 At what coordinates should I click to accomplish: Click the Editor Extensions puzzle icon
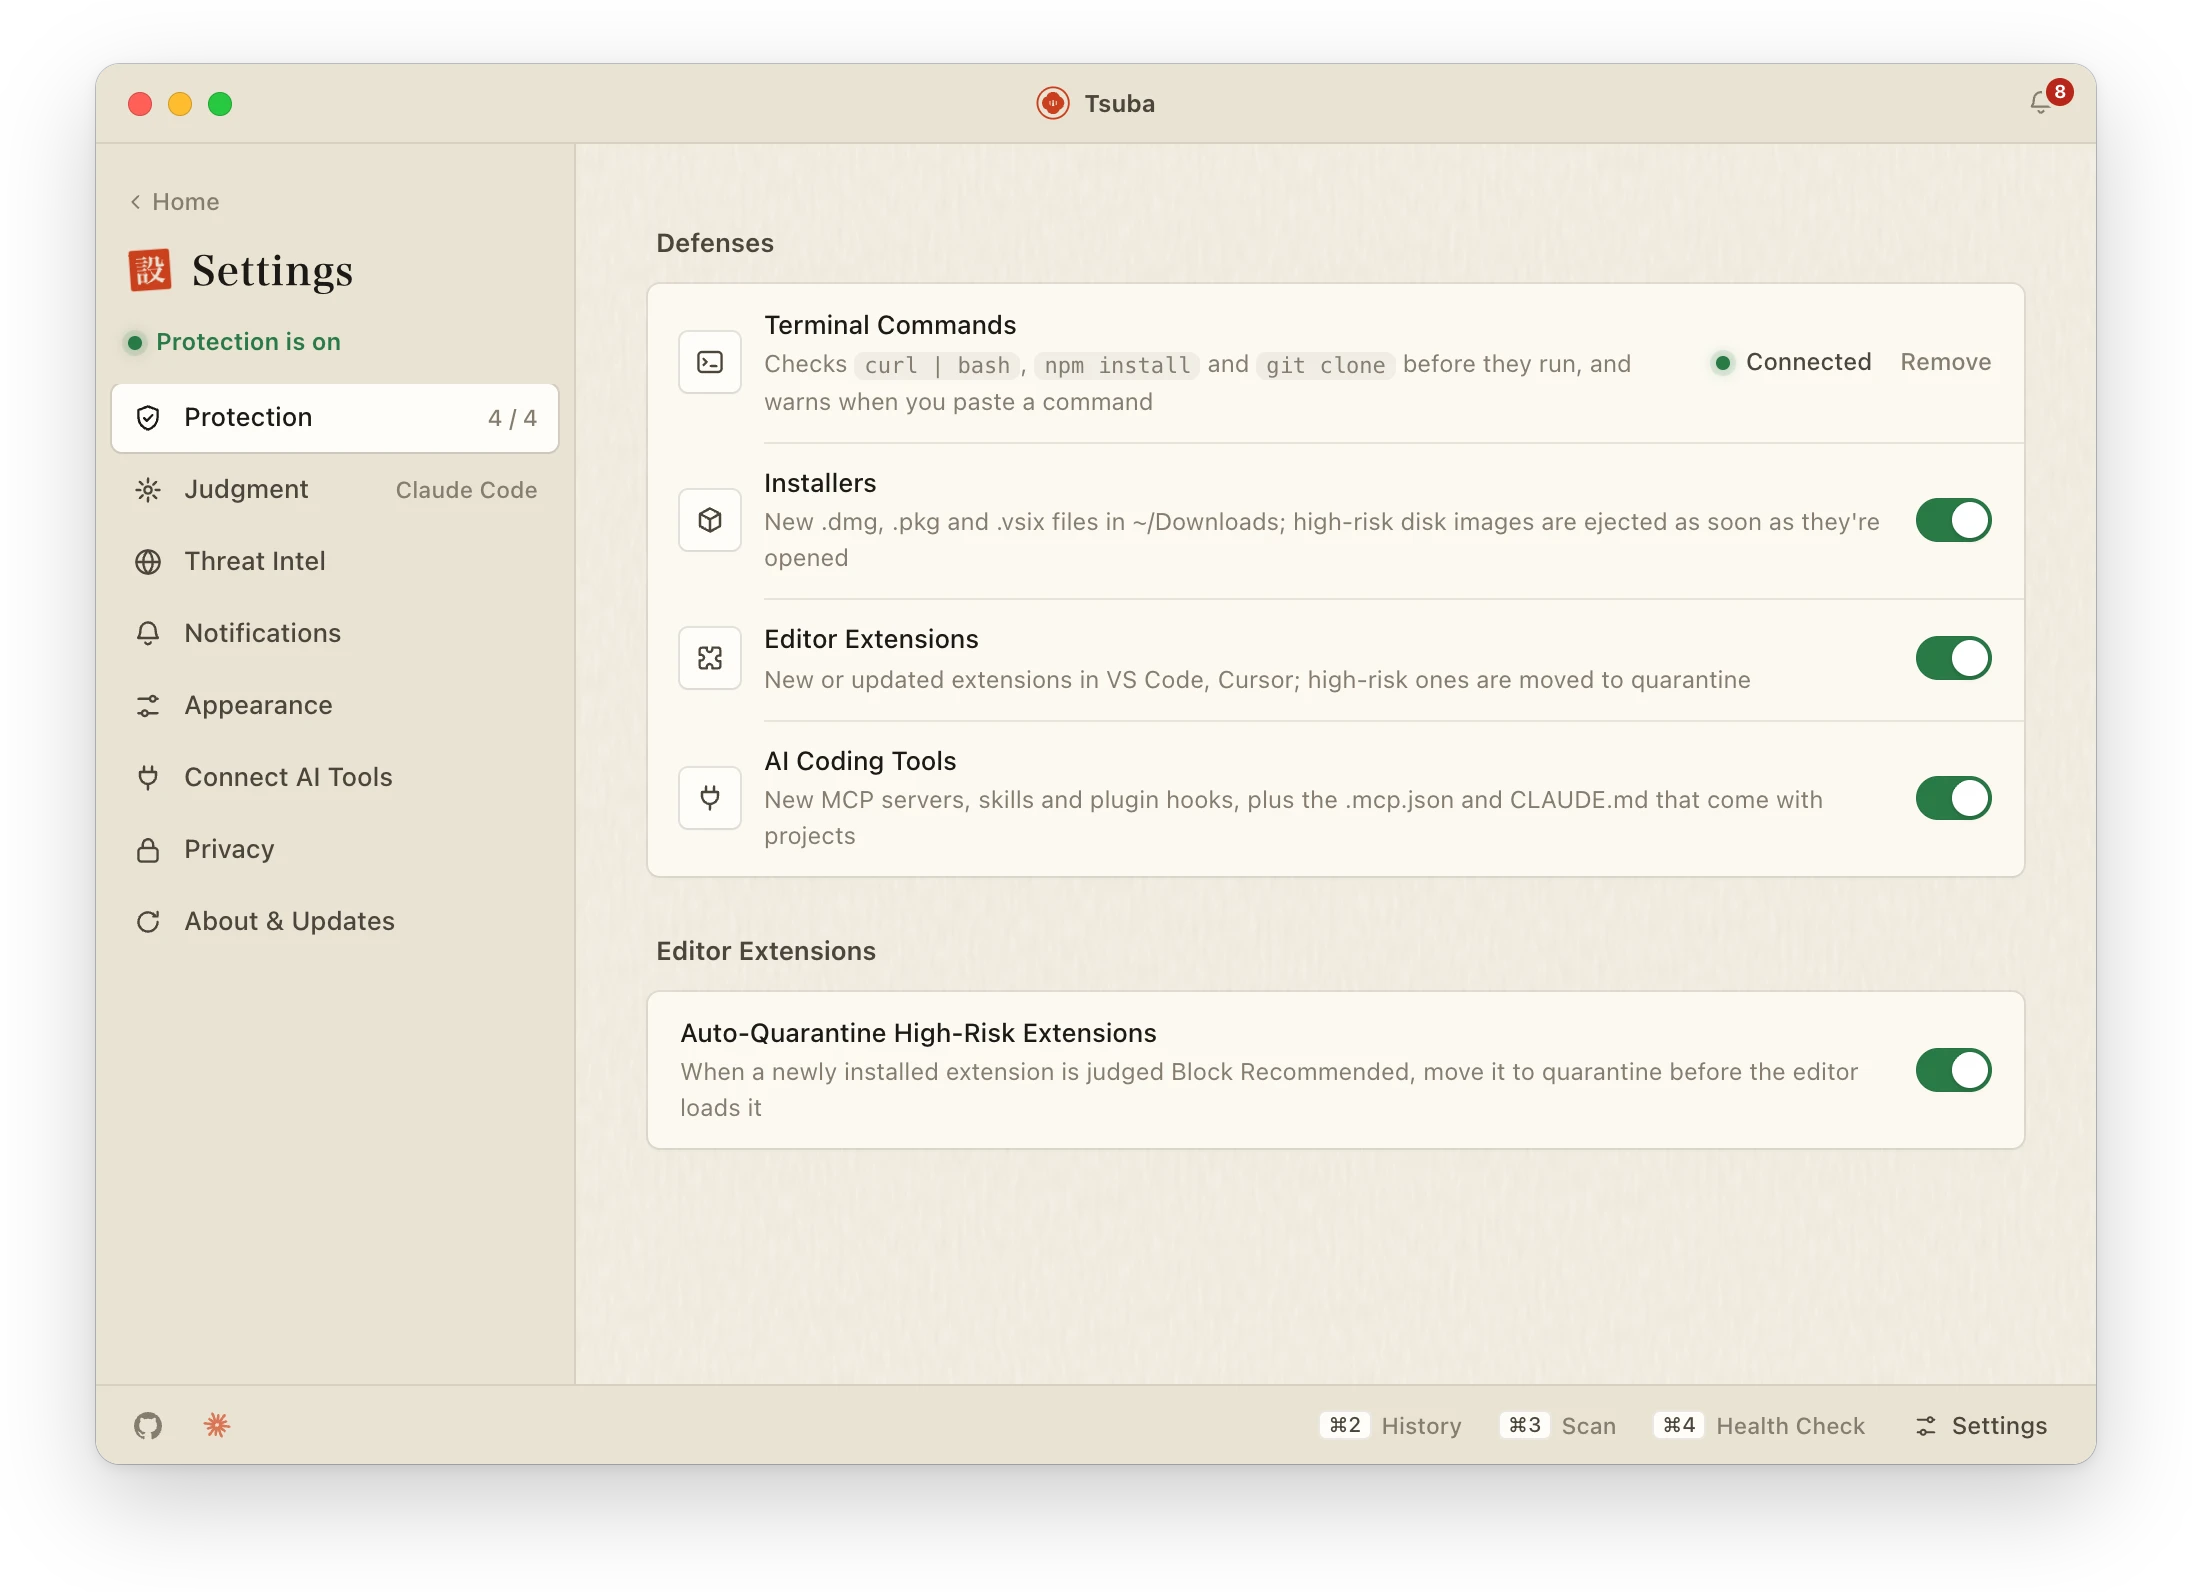coord(710,658)
